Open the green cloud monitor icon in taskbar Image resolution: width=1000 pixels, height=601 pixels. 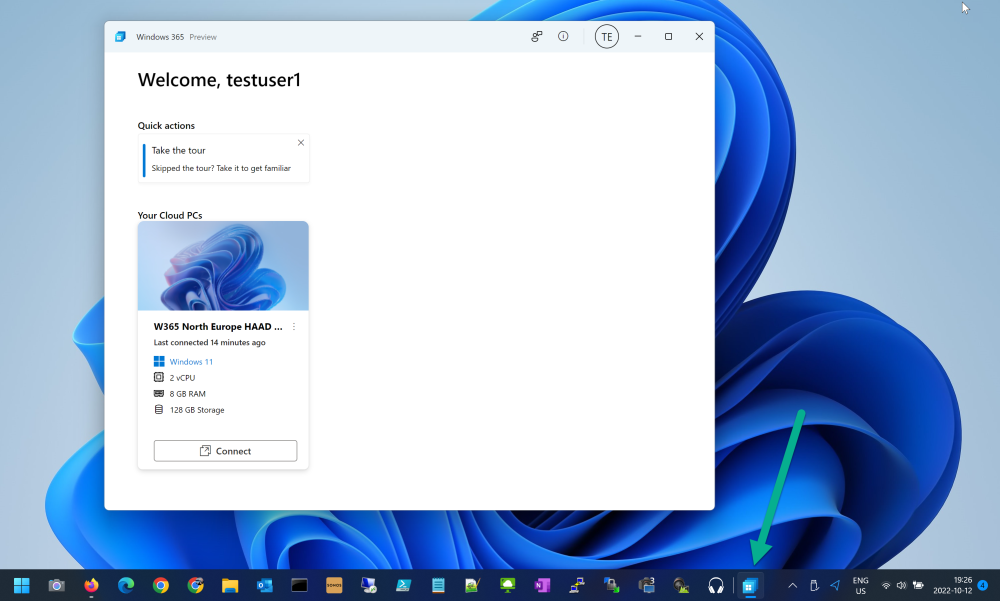(508, 585)
